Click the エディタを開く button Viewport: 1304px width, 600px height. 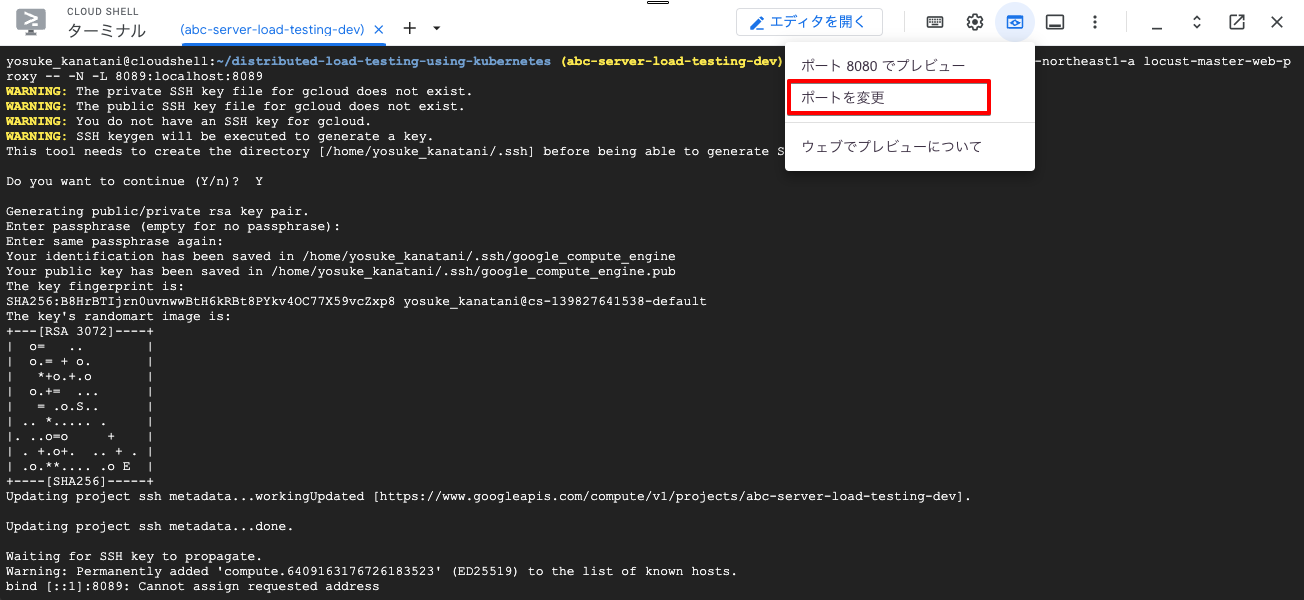tap(809, 22)
